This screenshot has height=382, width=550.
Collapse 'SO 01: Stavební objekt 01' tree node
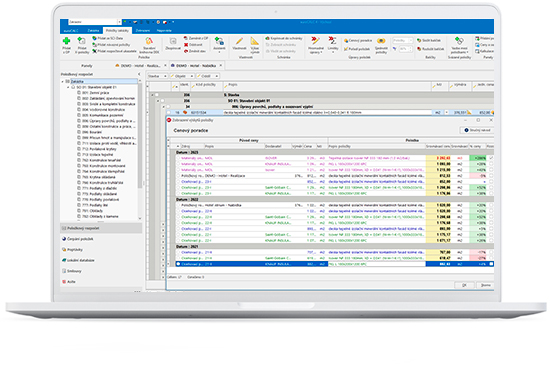68,87
